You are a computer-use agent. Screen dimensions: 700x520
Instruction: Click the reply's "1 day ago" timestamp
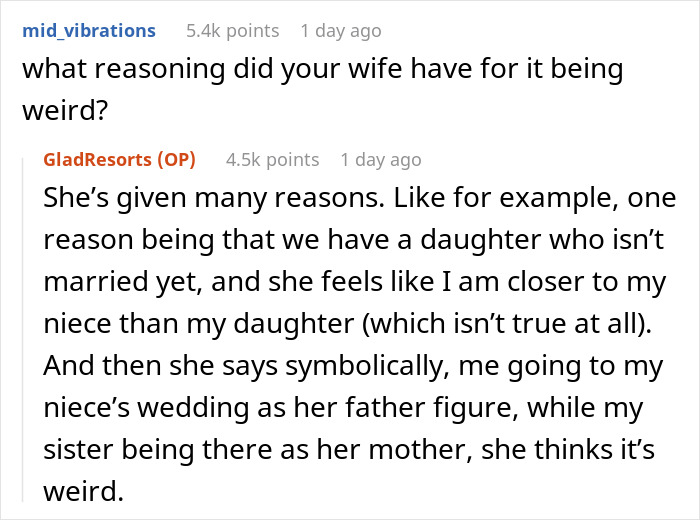tap(381, 160)
